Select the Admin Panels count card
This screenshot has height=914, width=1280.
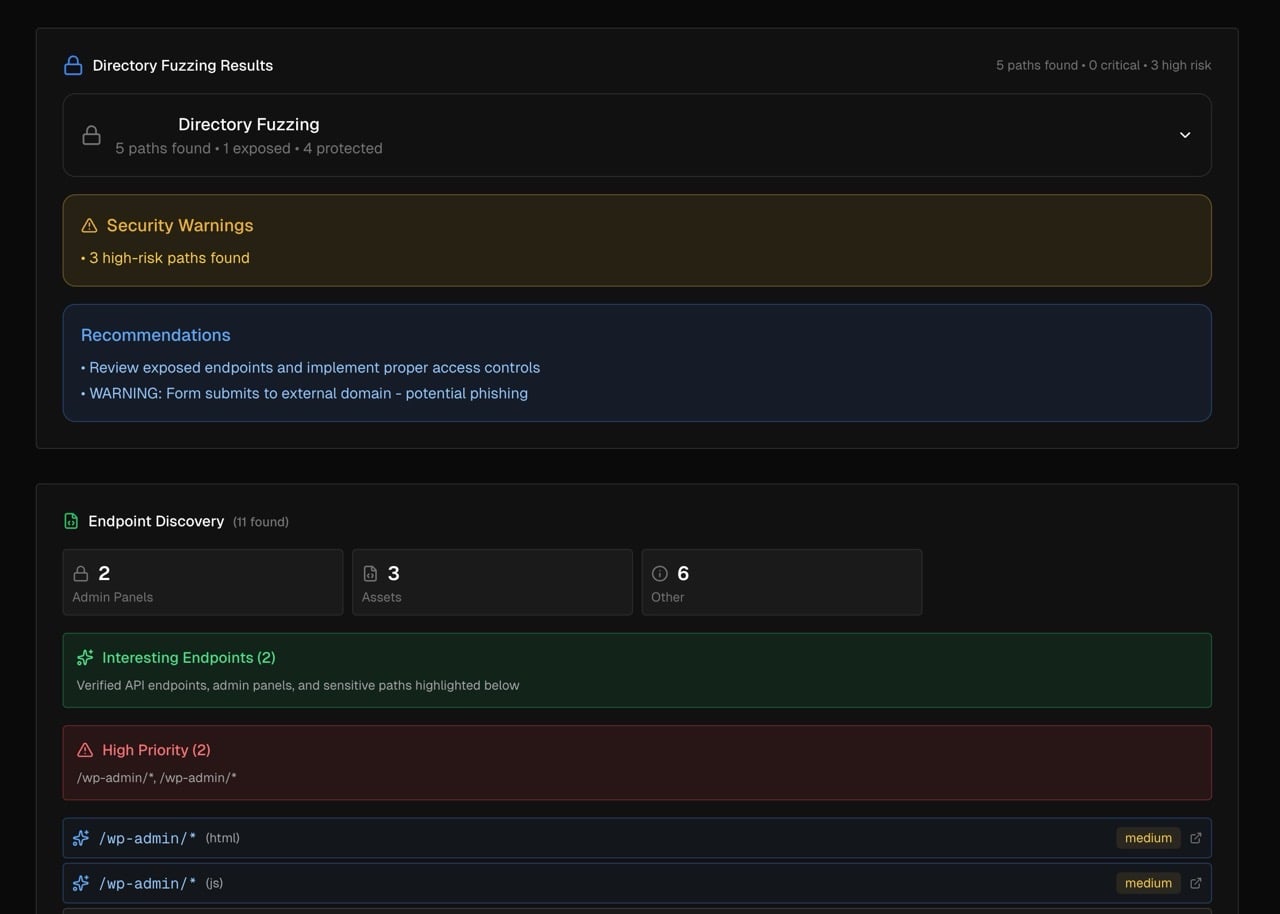(202, 582)
